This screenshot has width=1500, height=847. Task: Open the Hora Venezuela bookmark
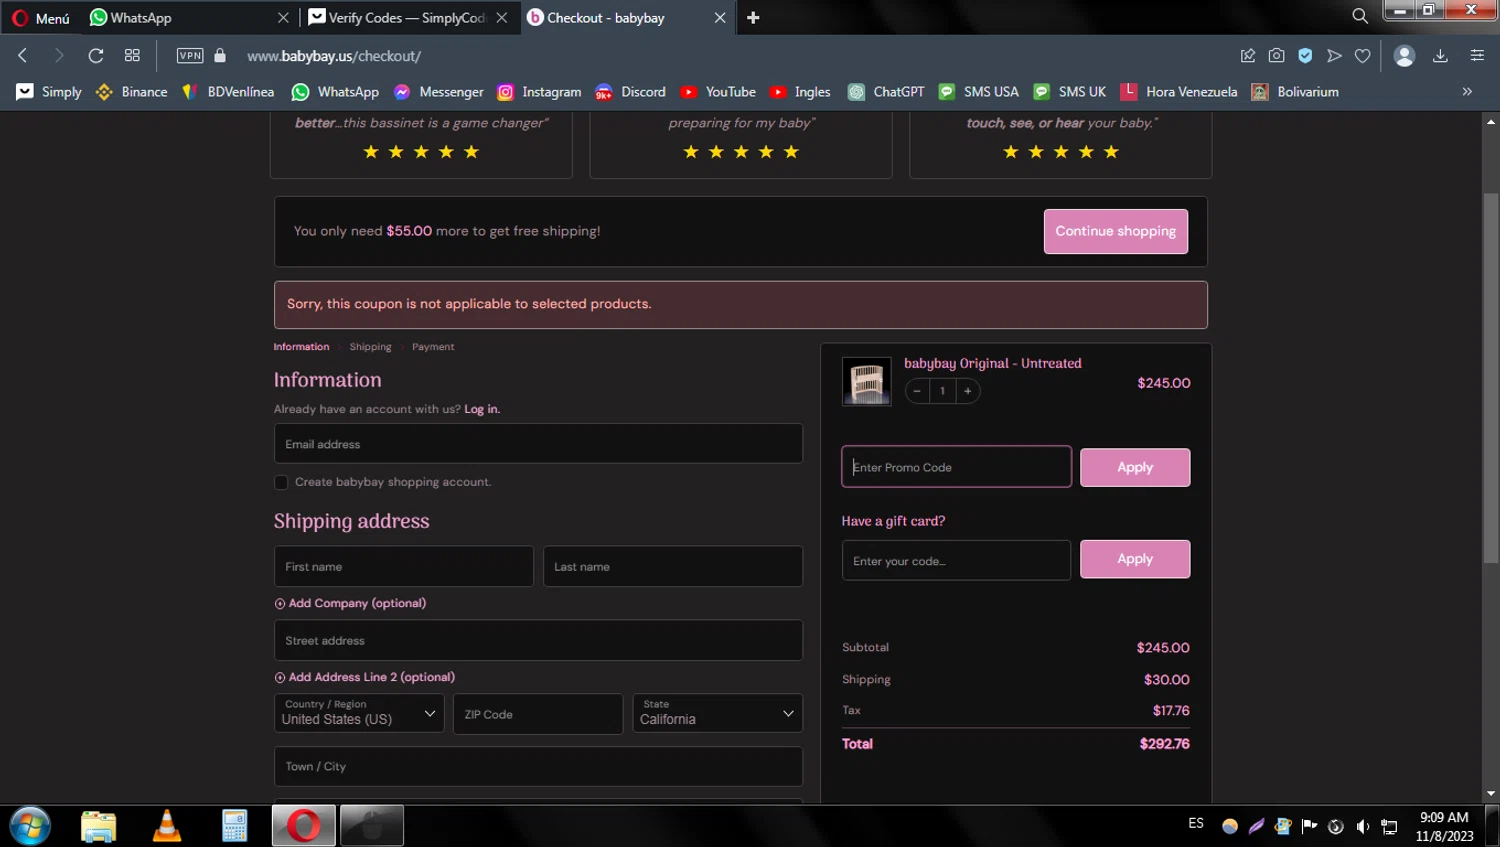pyautogui.click(x=1178, y=92)
